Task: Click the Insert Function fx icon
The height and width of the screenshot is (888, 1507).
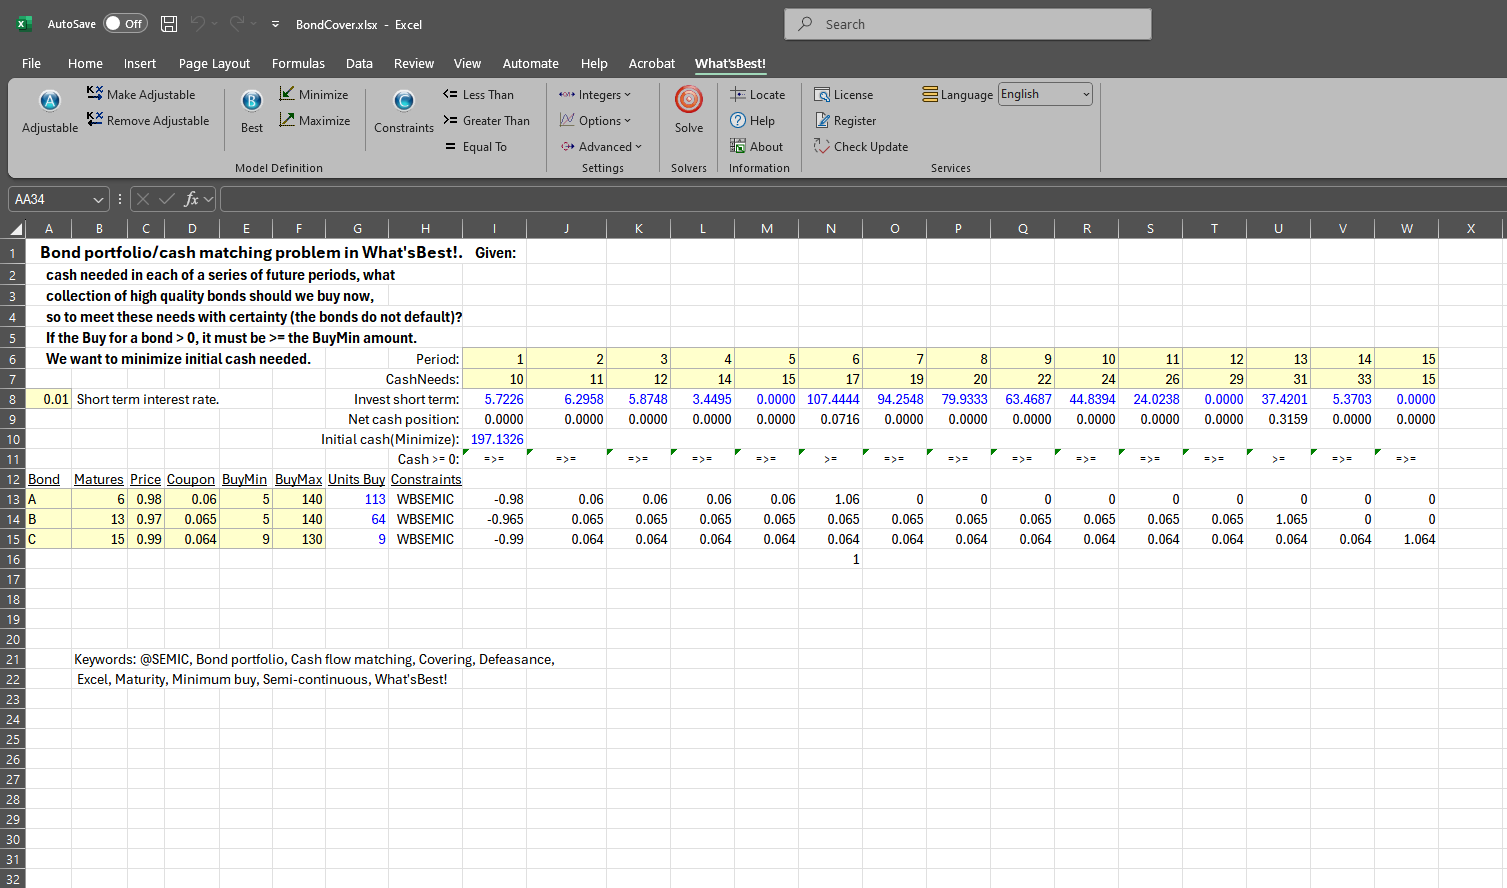Action: [x=191, y=199]
